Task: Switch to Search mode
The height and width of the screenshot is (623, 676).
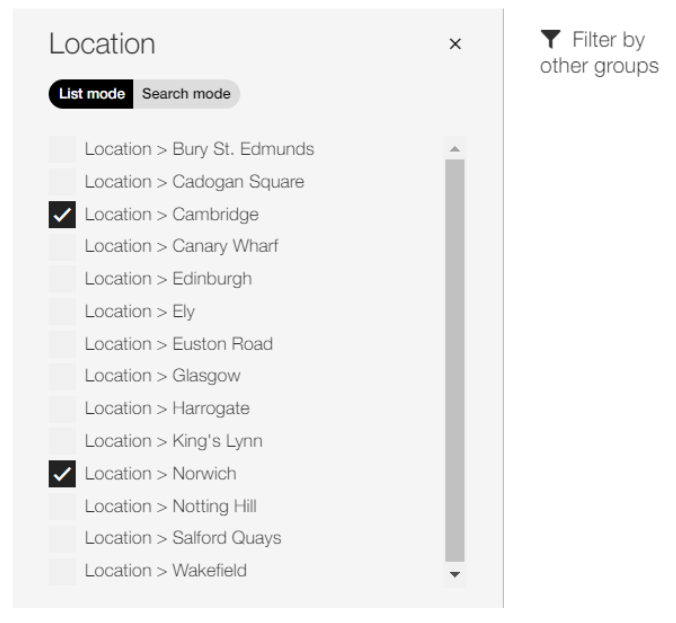Action: click(186, 94)
